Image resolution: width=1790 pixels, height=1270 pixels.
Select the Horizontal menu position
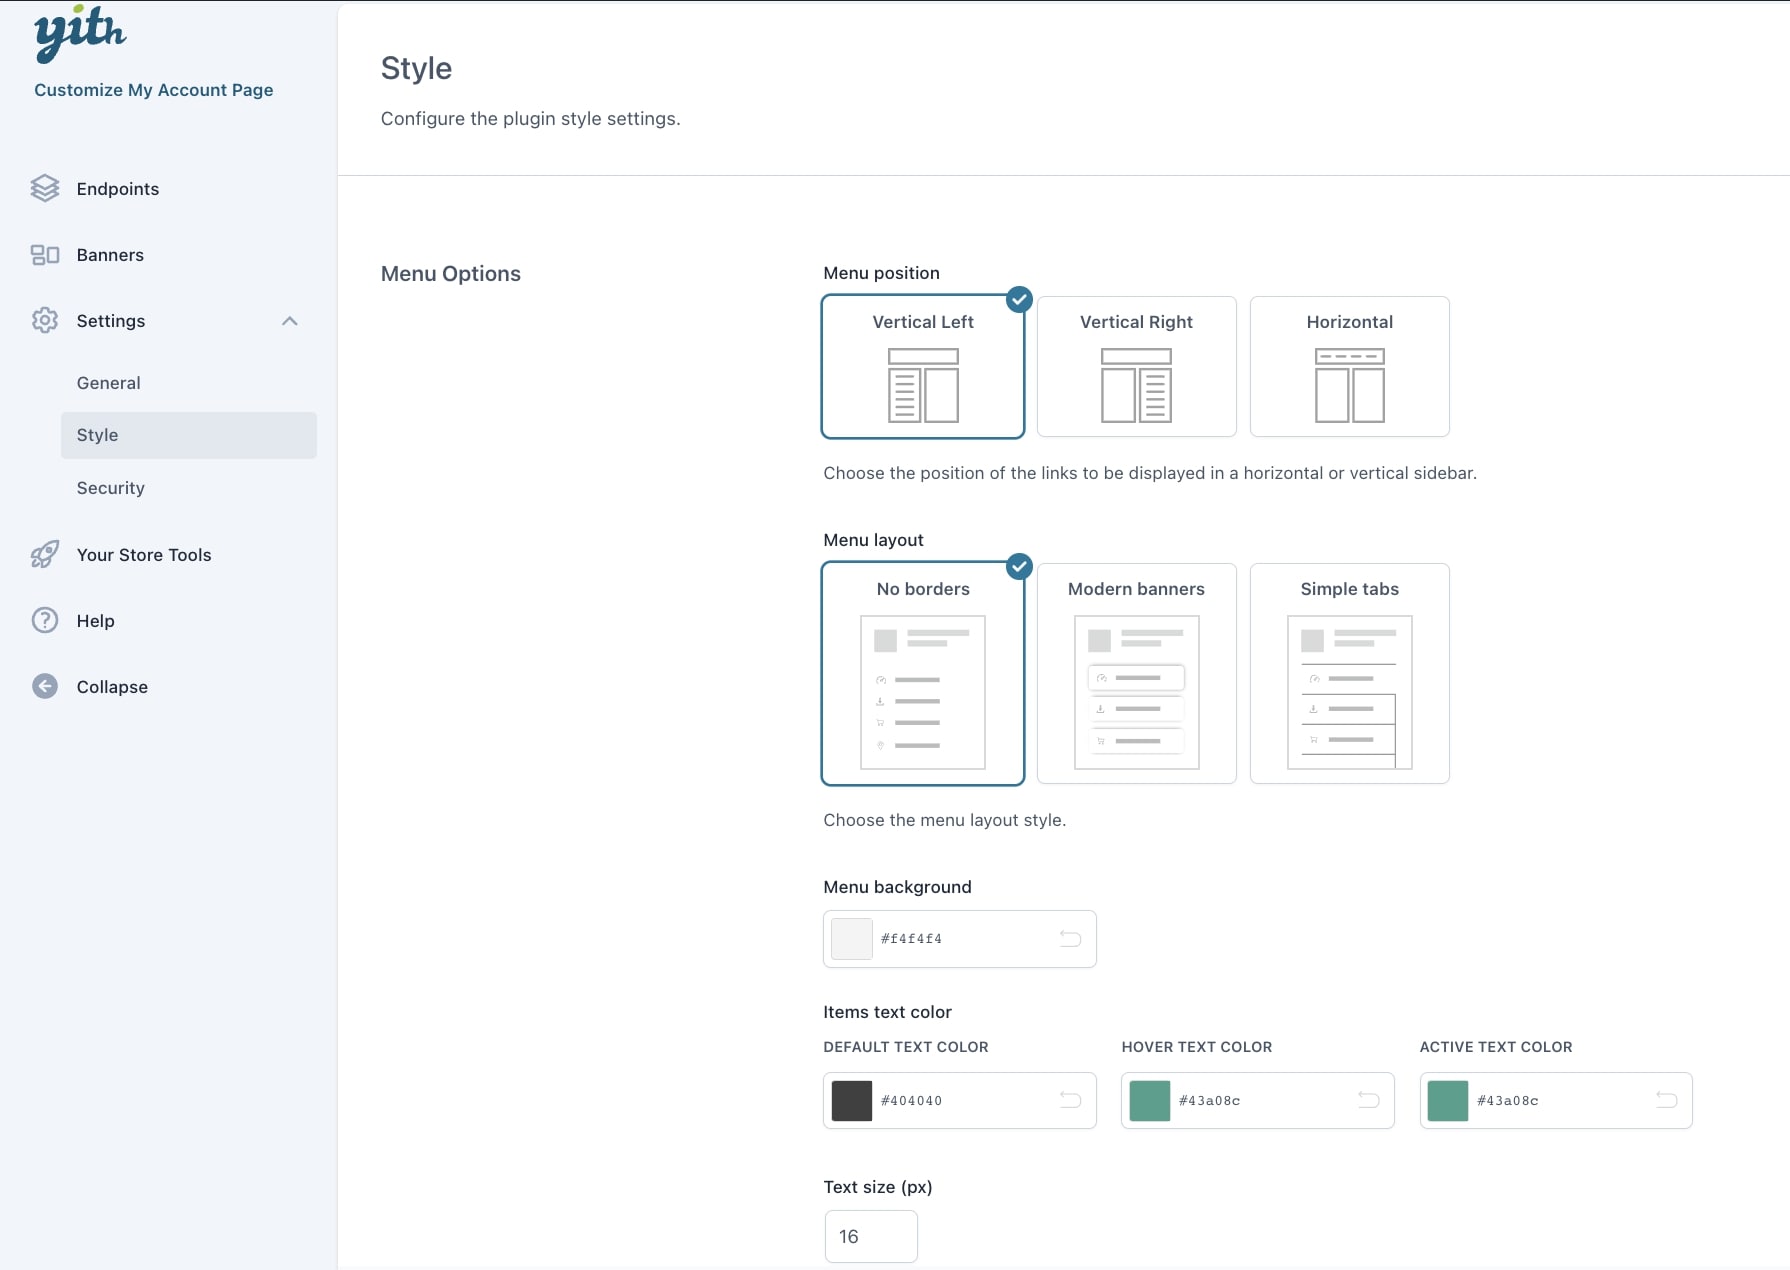tap(1349, 367)
